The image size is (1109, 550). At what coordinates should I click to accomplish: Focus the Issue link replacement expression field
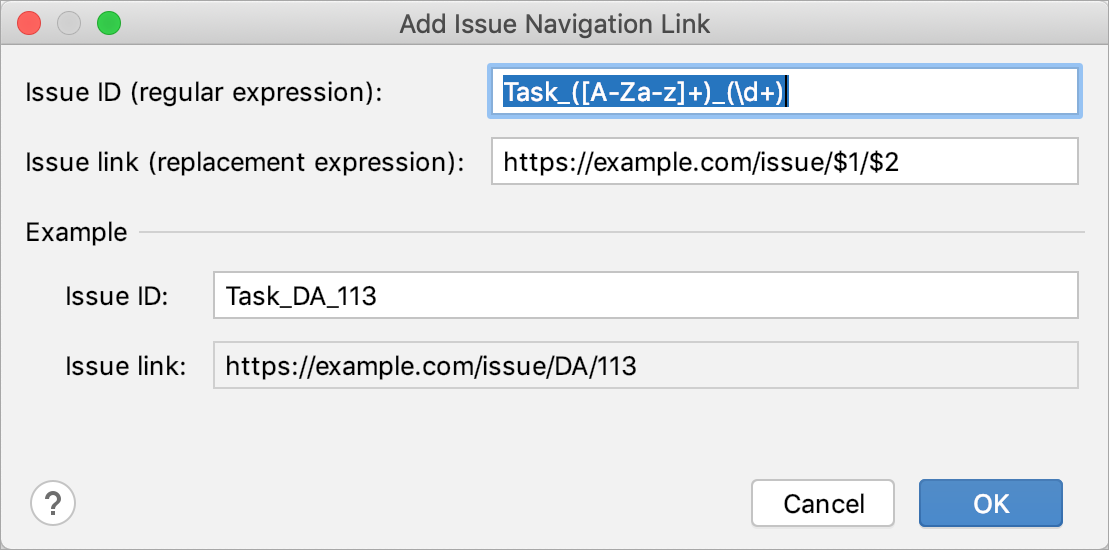click(x=784, y=161)
